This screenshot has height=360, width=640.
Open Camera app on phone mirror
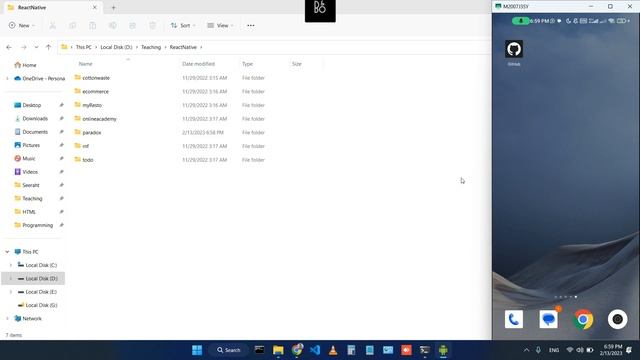point(618,319)
